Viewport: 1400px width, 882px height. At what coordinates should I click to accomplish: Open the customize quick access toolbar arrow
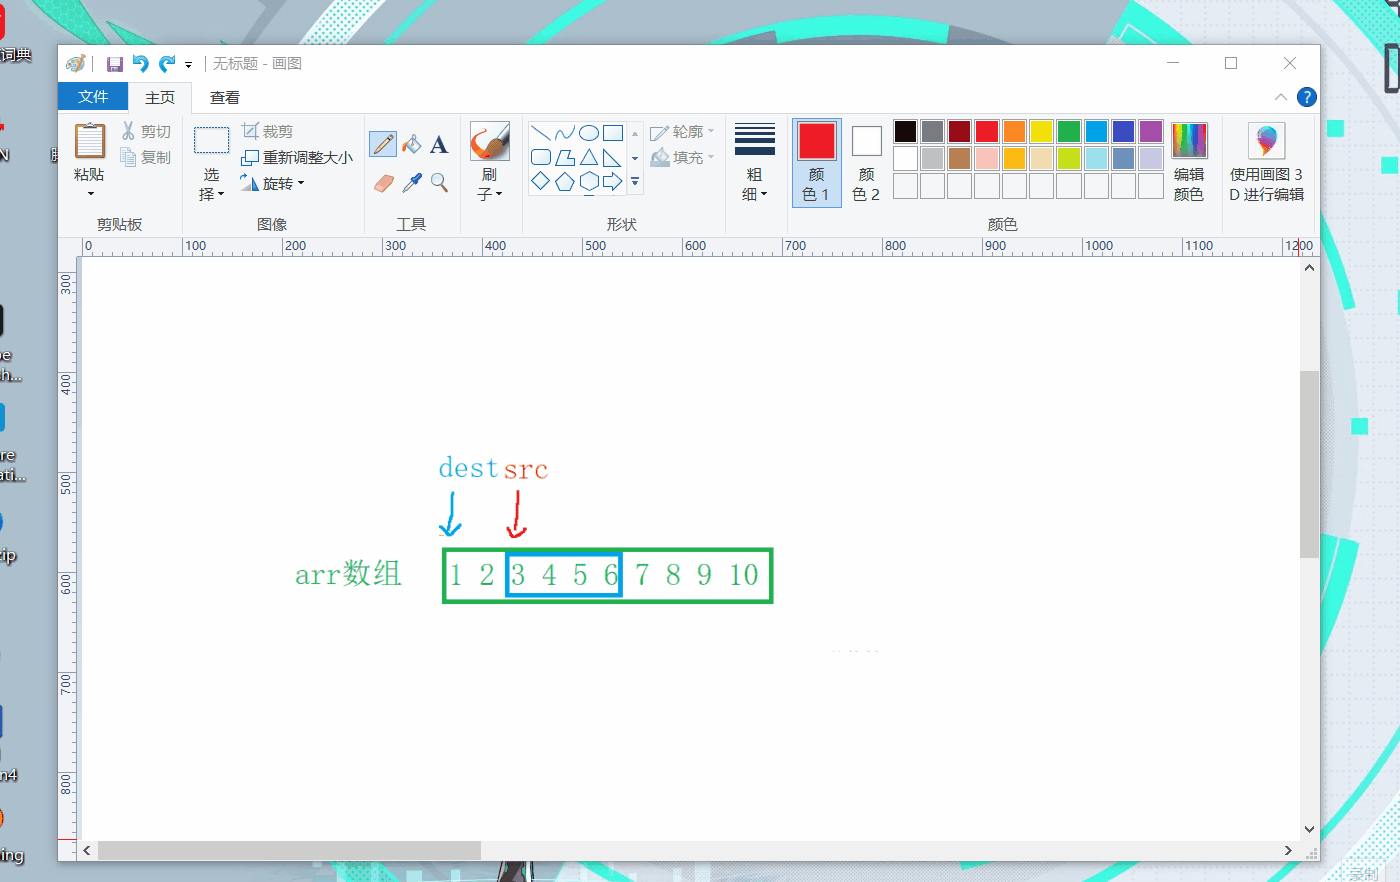tap(188, 65)
